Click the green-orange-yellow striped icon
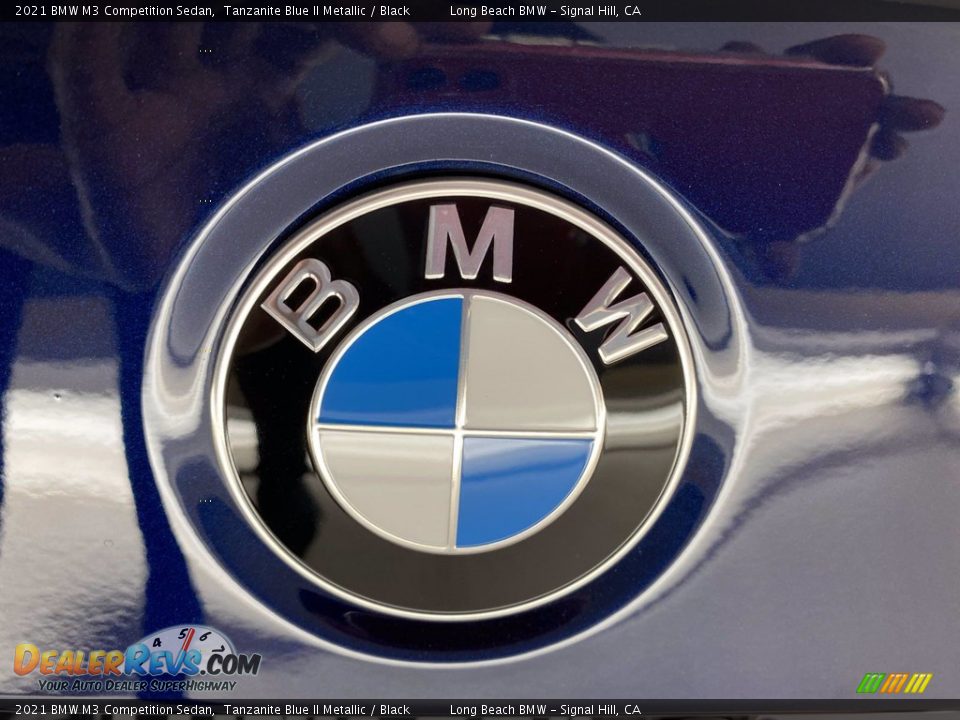 tap(894, 683)
